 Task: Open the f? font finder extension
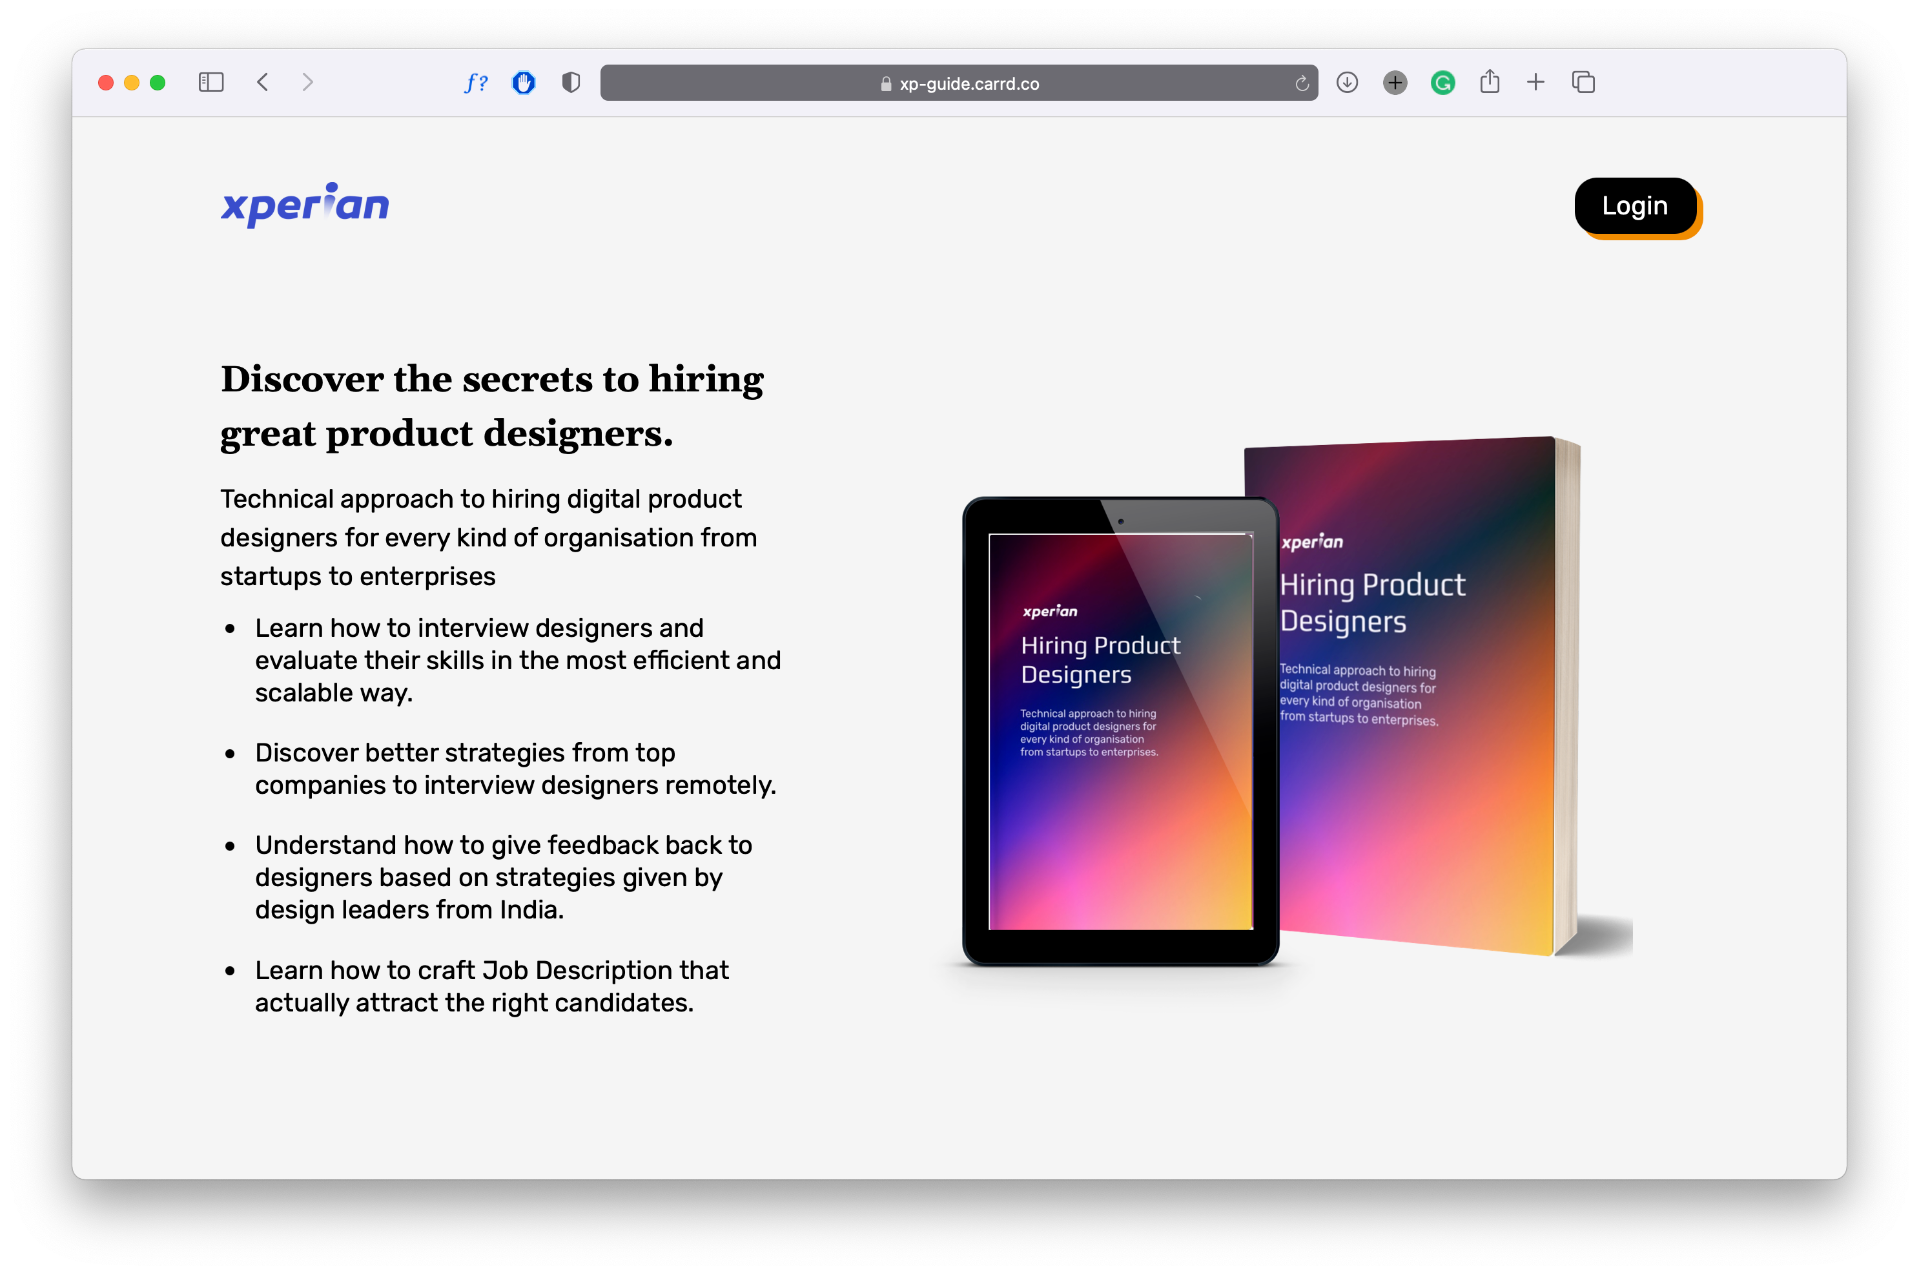click(x=476, y=83)
